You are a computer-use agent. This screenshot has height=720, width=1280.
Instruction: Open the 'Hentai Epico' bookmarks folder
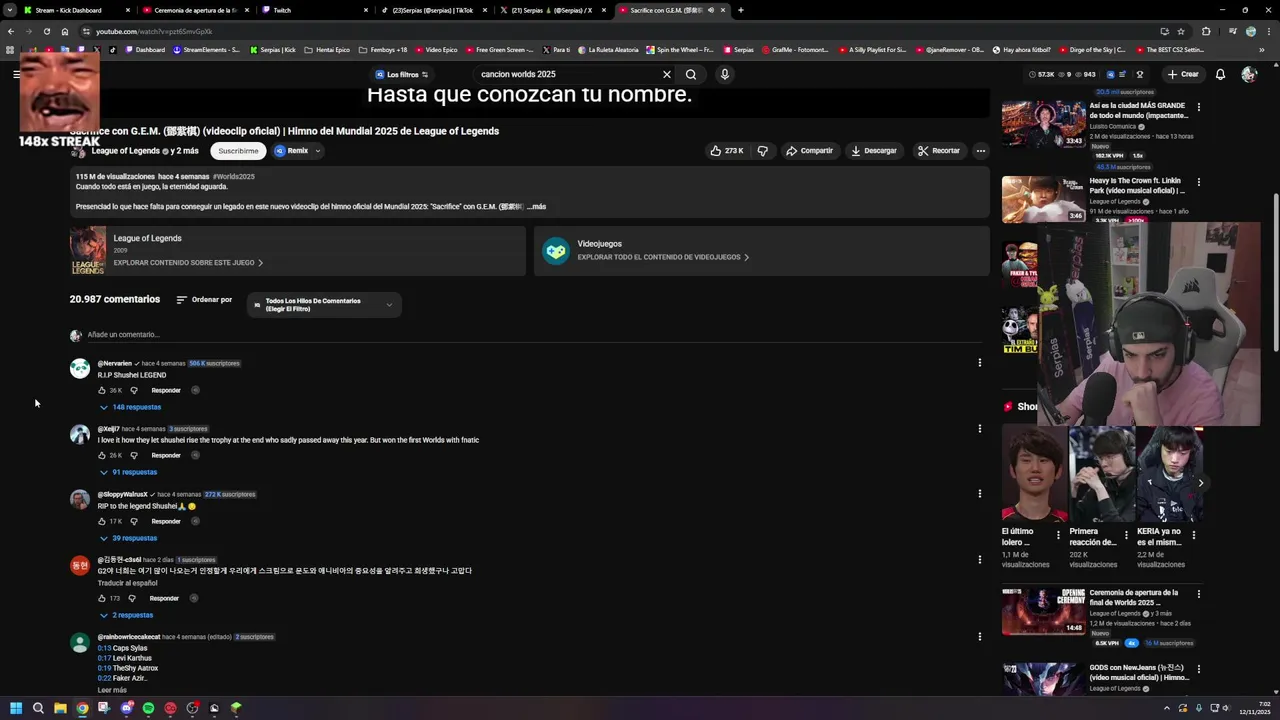327,49
